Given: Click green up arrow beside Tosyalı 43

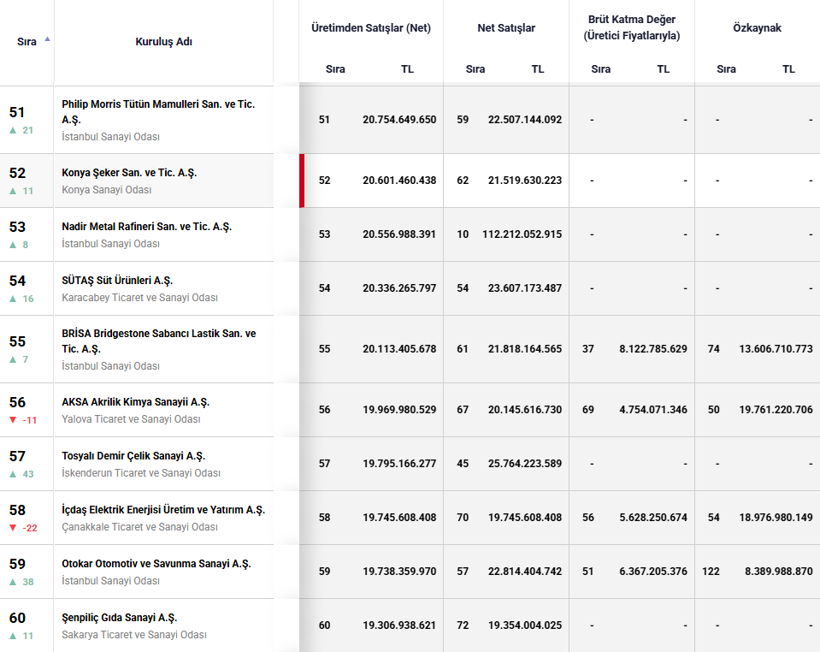Looking at the screenshot, I should [13, 474].
